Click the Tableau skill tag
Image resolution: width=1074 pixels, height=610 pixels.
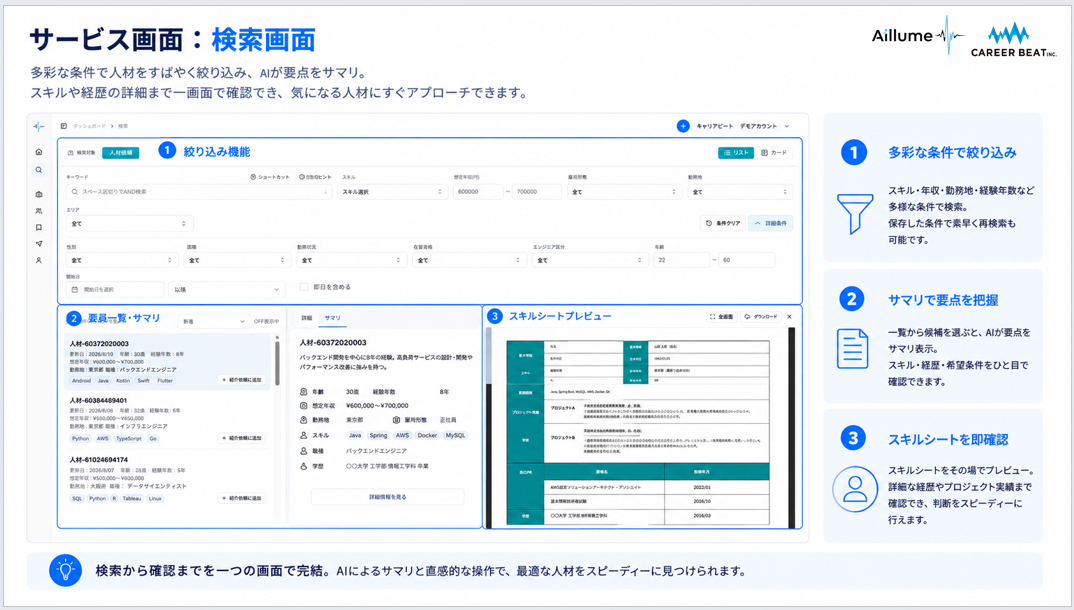pos(132,499)
